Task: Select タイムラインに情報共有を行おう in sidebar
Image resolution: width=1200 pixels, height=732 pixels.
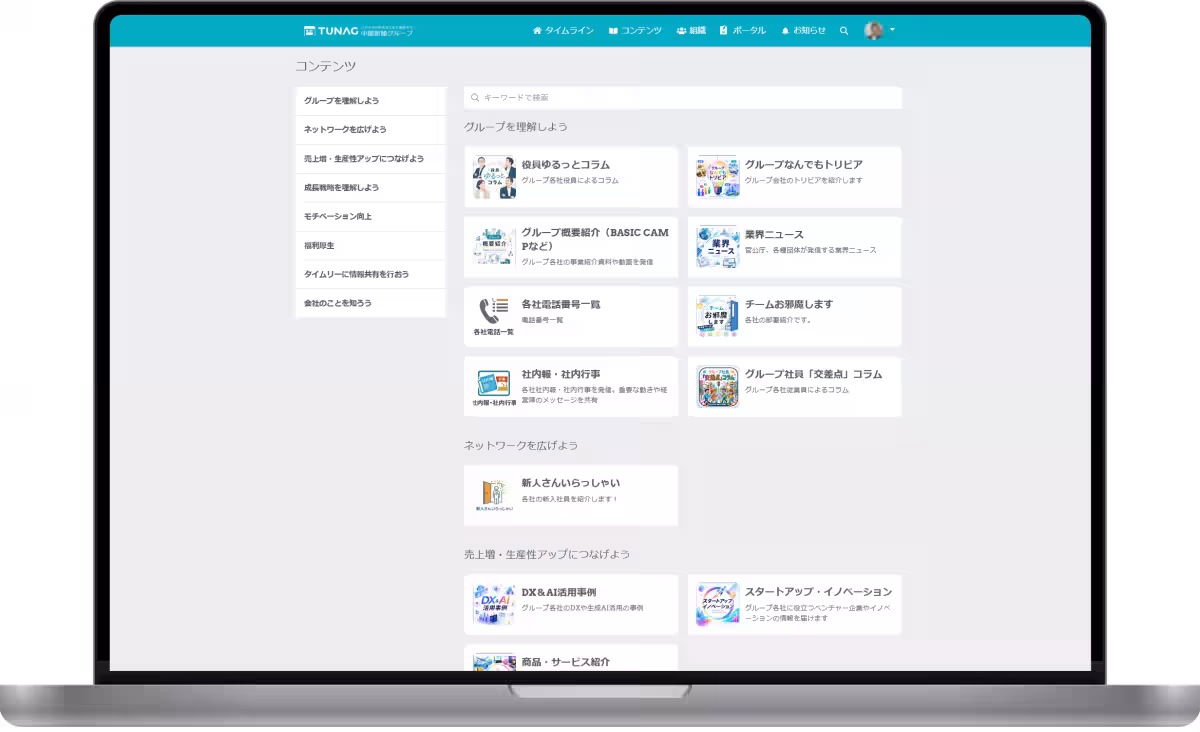Action: pyautogui.click(x=370, y=275)
